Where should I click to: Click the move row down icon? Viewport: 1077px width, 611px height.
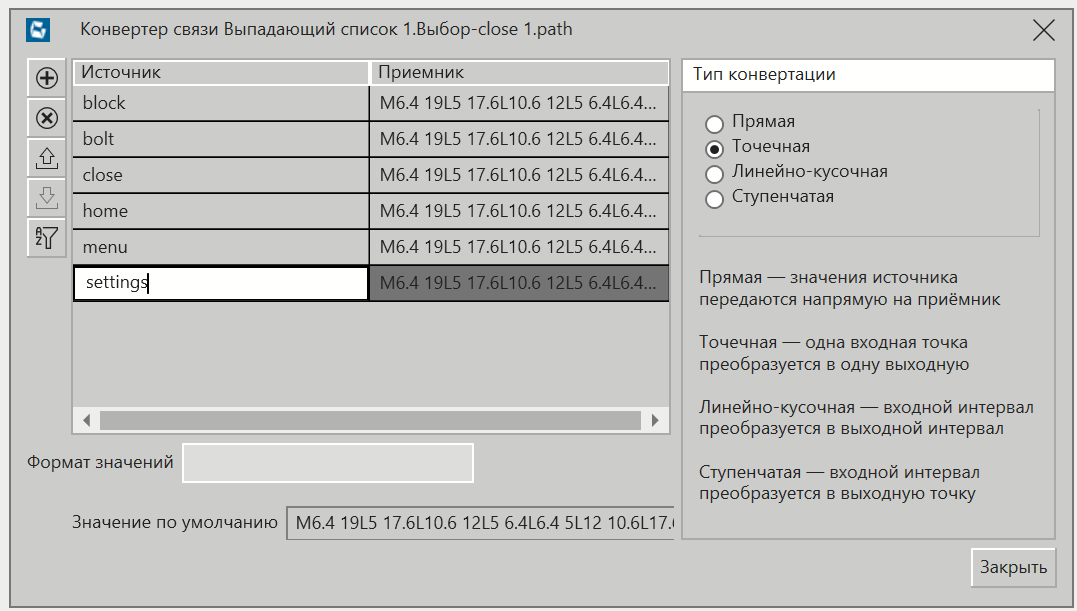point(46,198)
